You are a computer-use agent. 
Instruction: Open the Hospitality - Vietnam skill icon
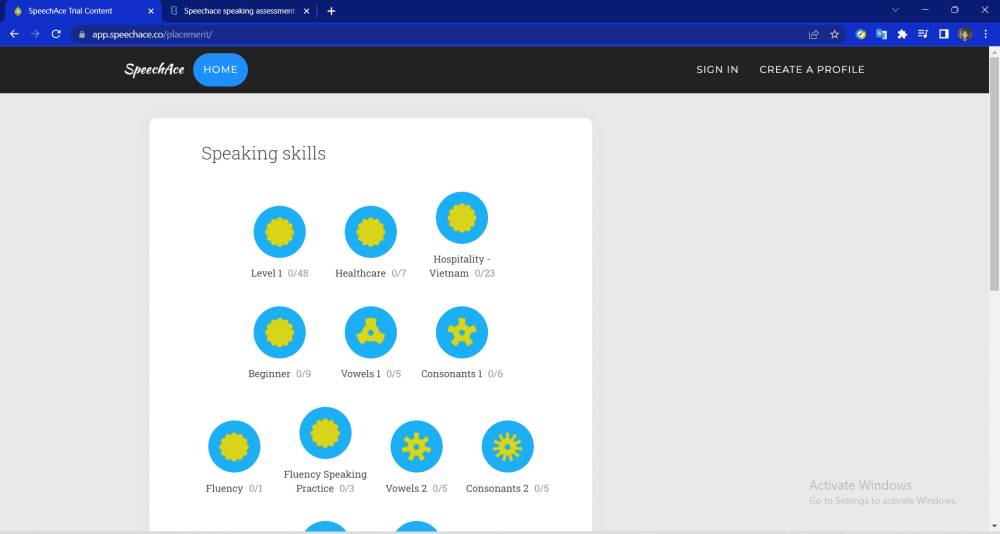(462, 218)
